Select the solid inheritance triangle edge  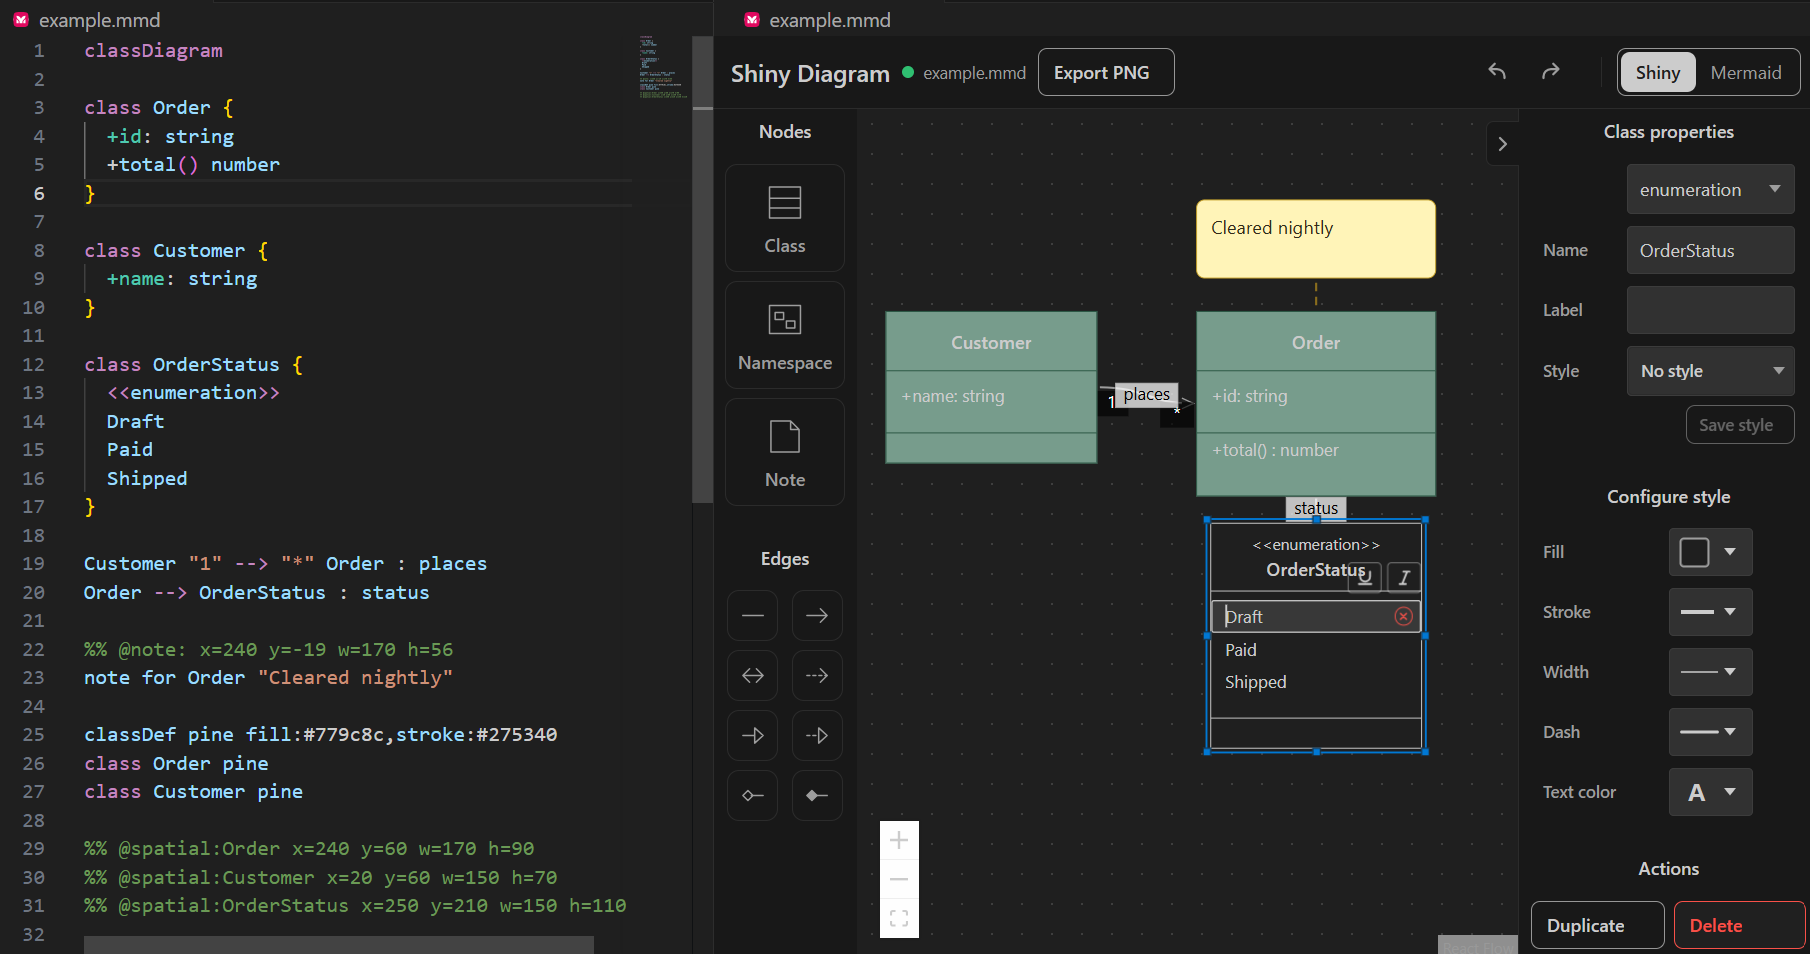pos(753,736)
